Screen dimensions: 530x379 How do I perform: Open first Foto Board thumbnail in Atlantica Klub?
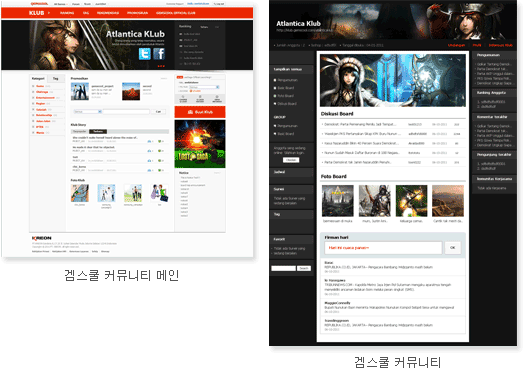point(338,200)
